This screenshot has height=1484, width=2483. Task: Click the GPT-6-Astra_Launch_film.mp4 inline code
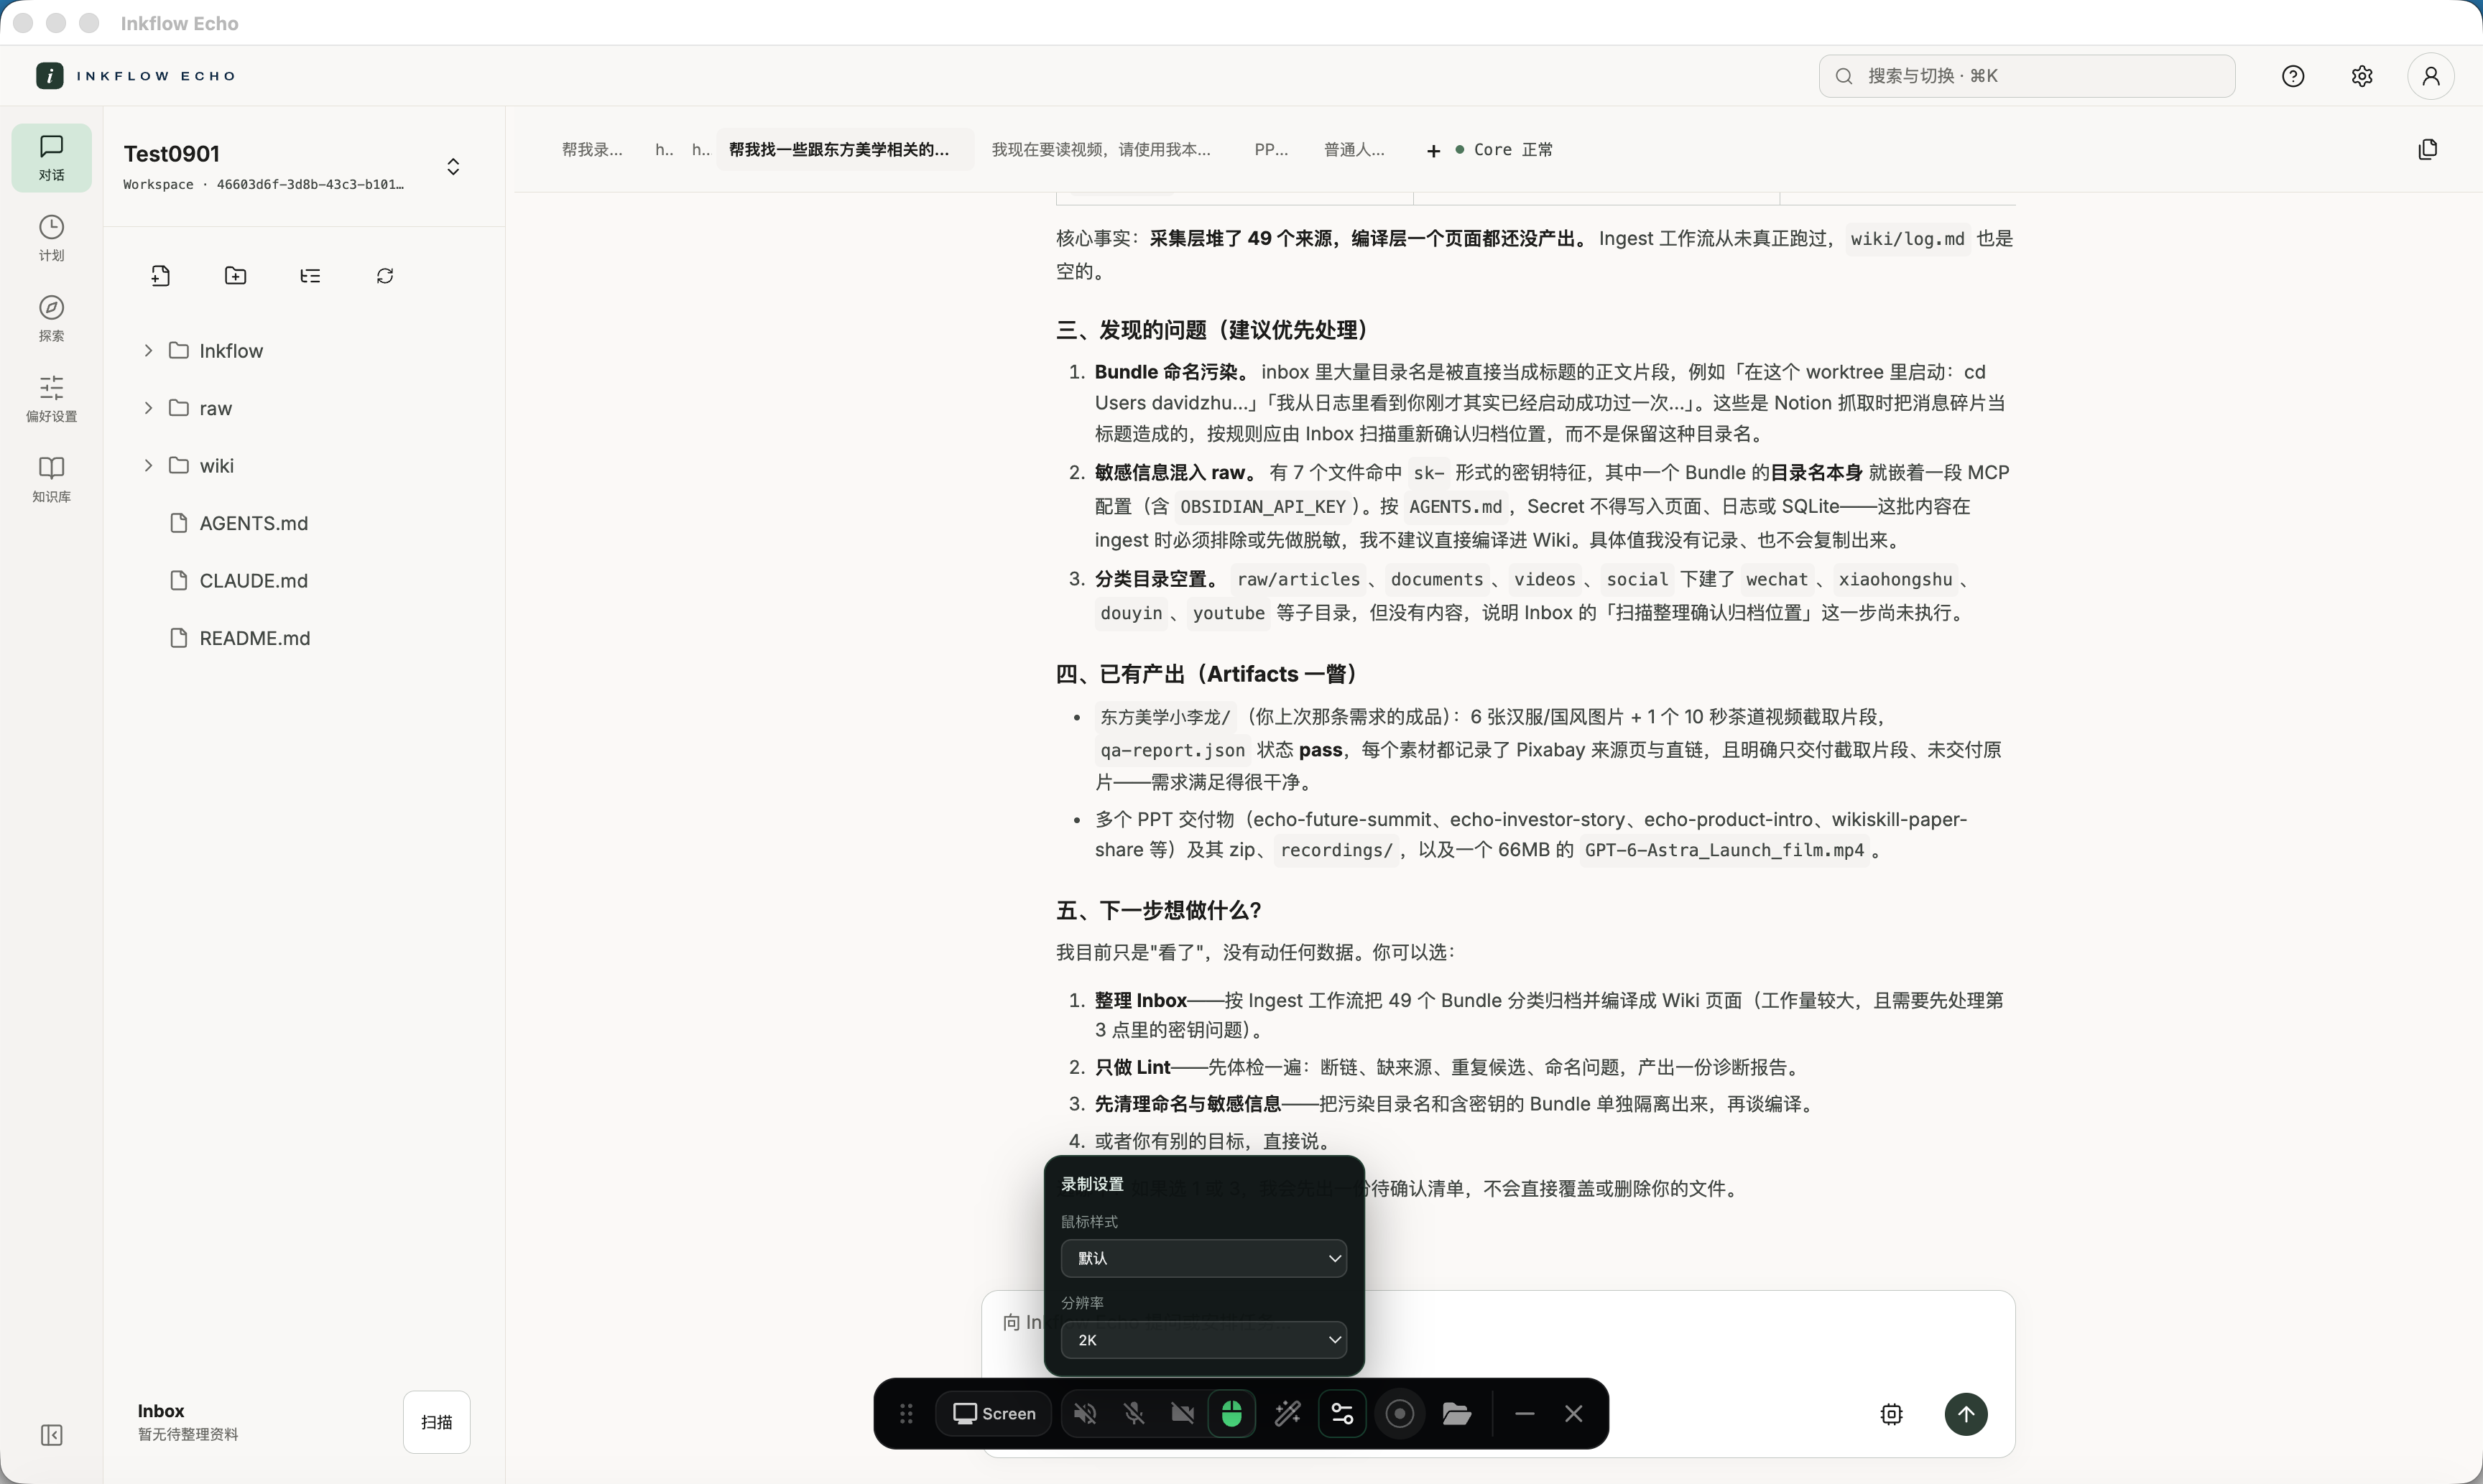[1724, 850]
